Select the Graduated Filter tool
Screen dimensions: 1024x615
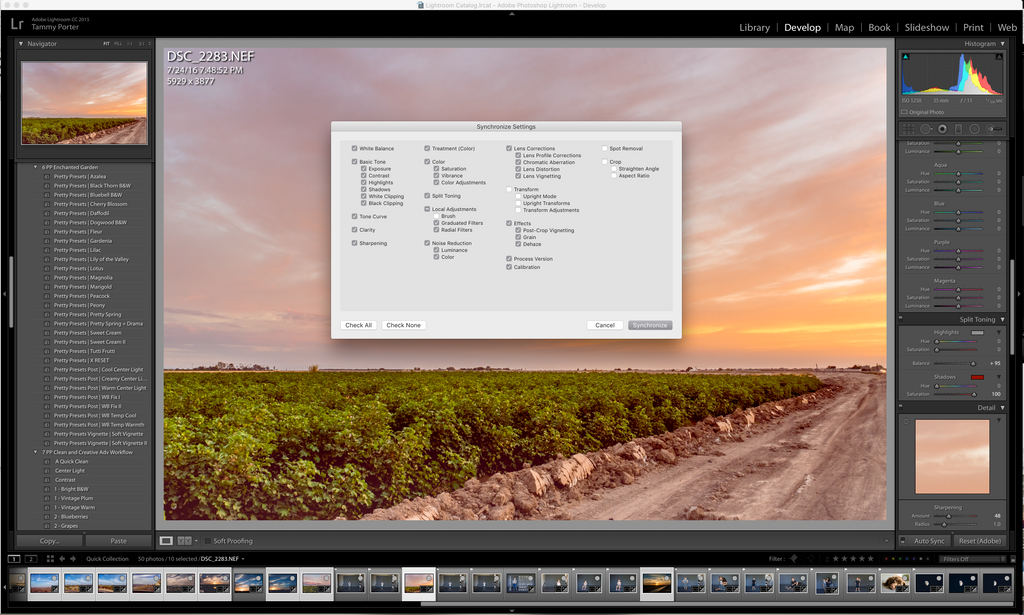coord(957,129)
